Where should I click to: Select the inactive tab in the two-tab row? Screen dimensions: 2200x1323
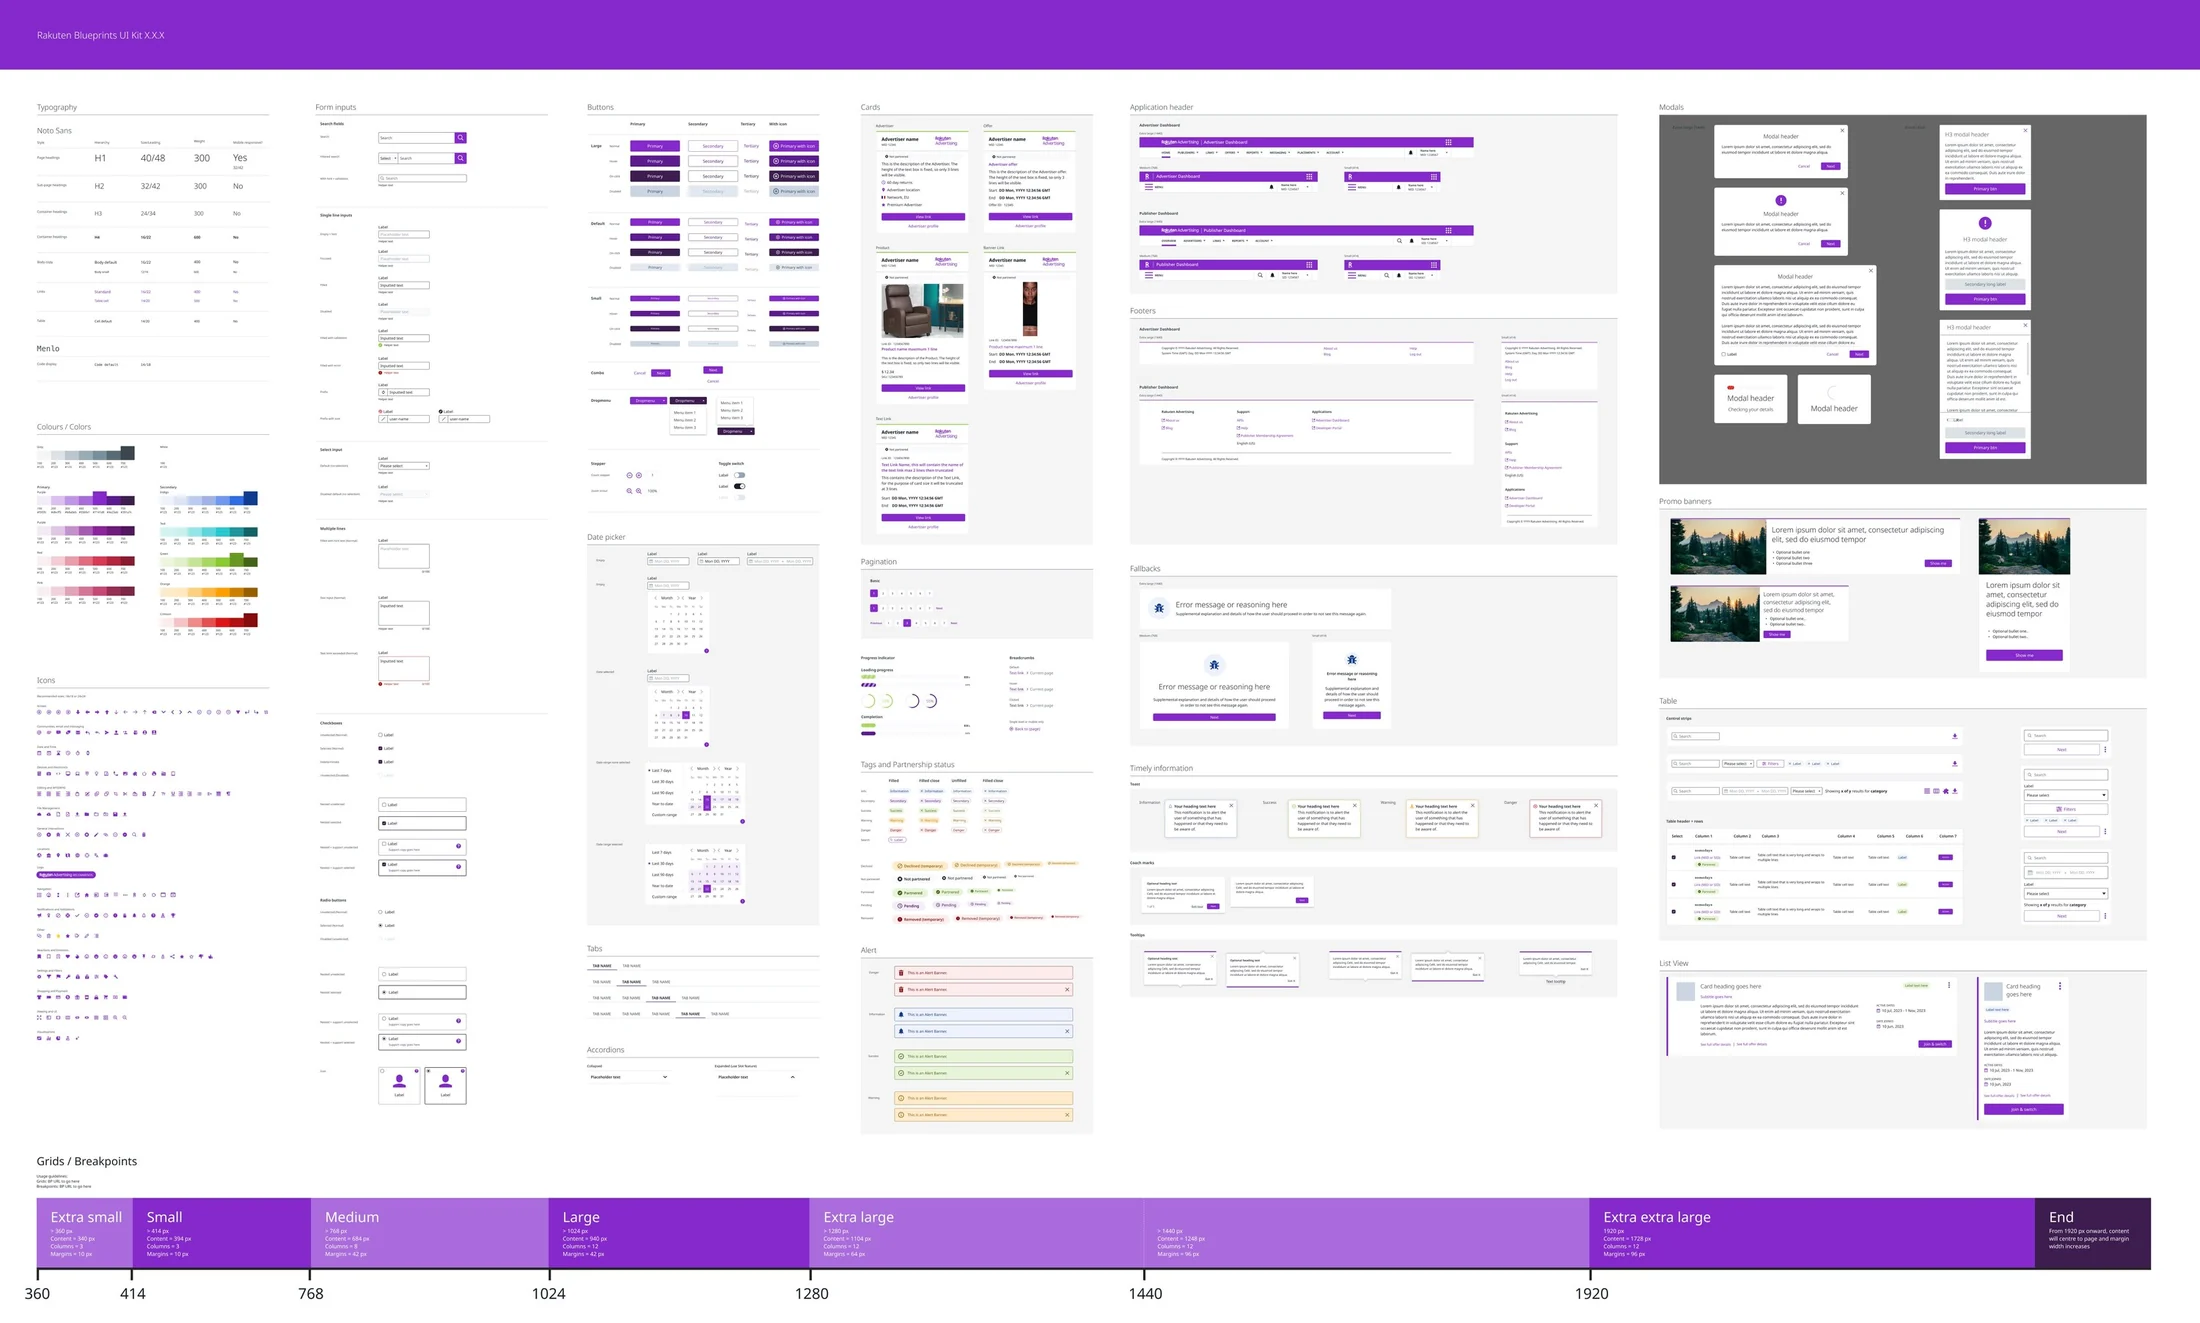(x=632, y=966)
